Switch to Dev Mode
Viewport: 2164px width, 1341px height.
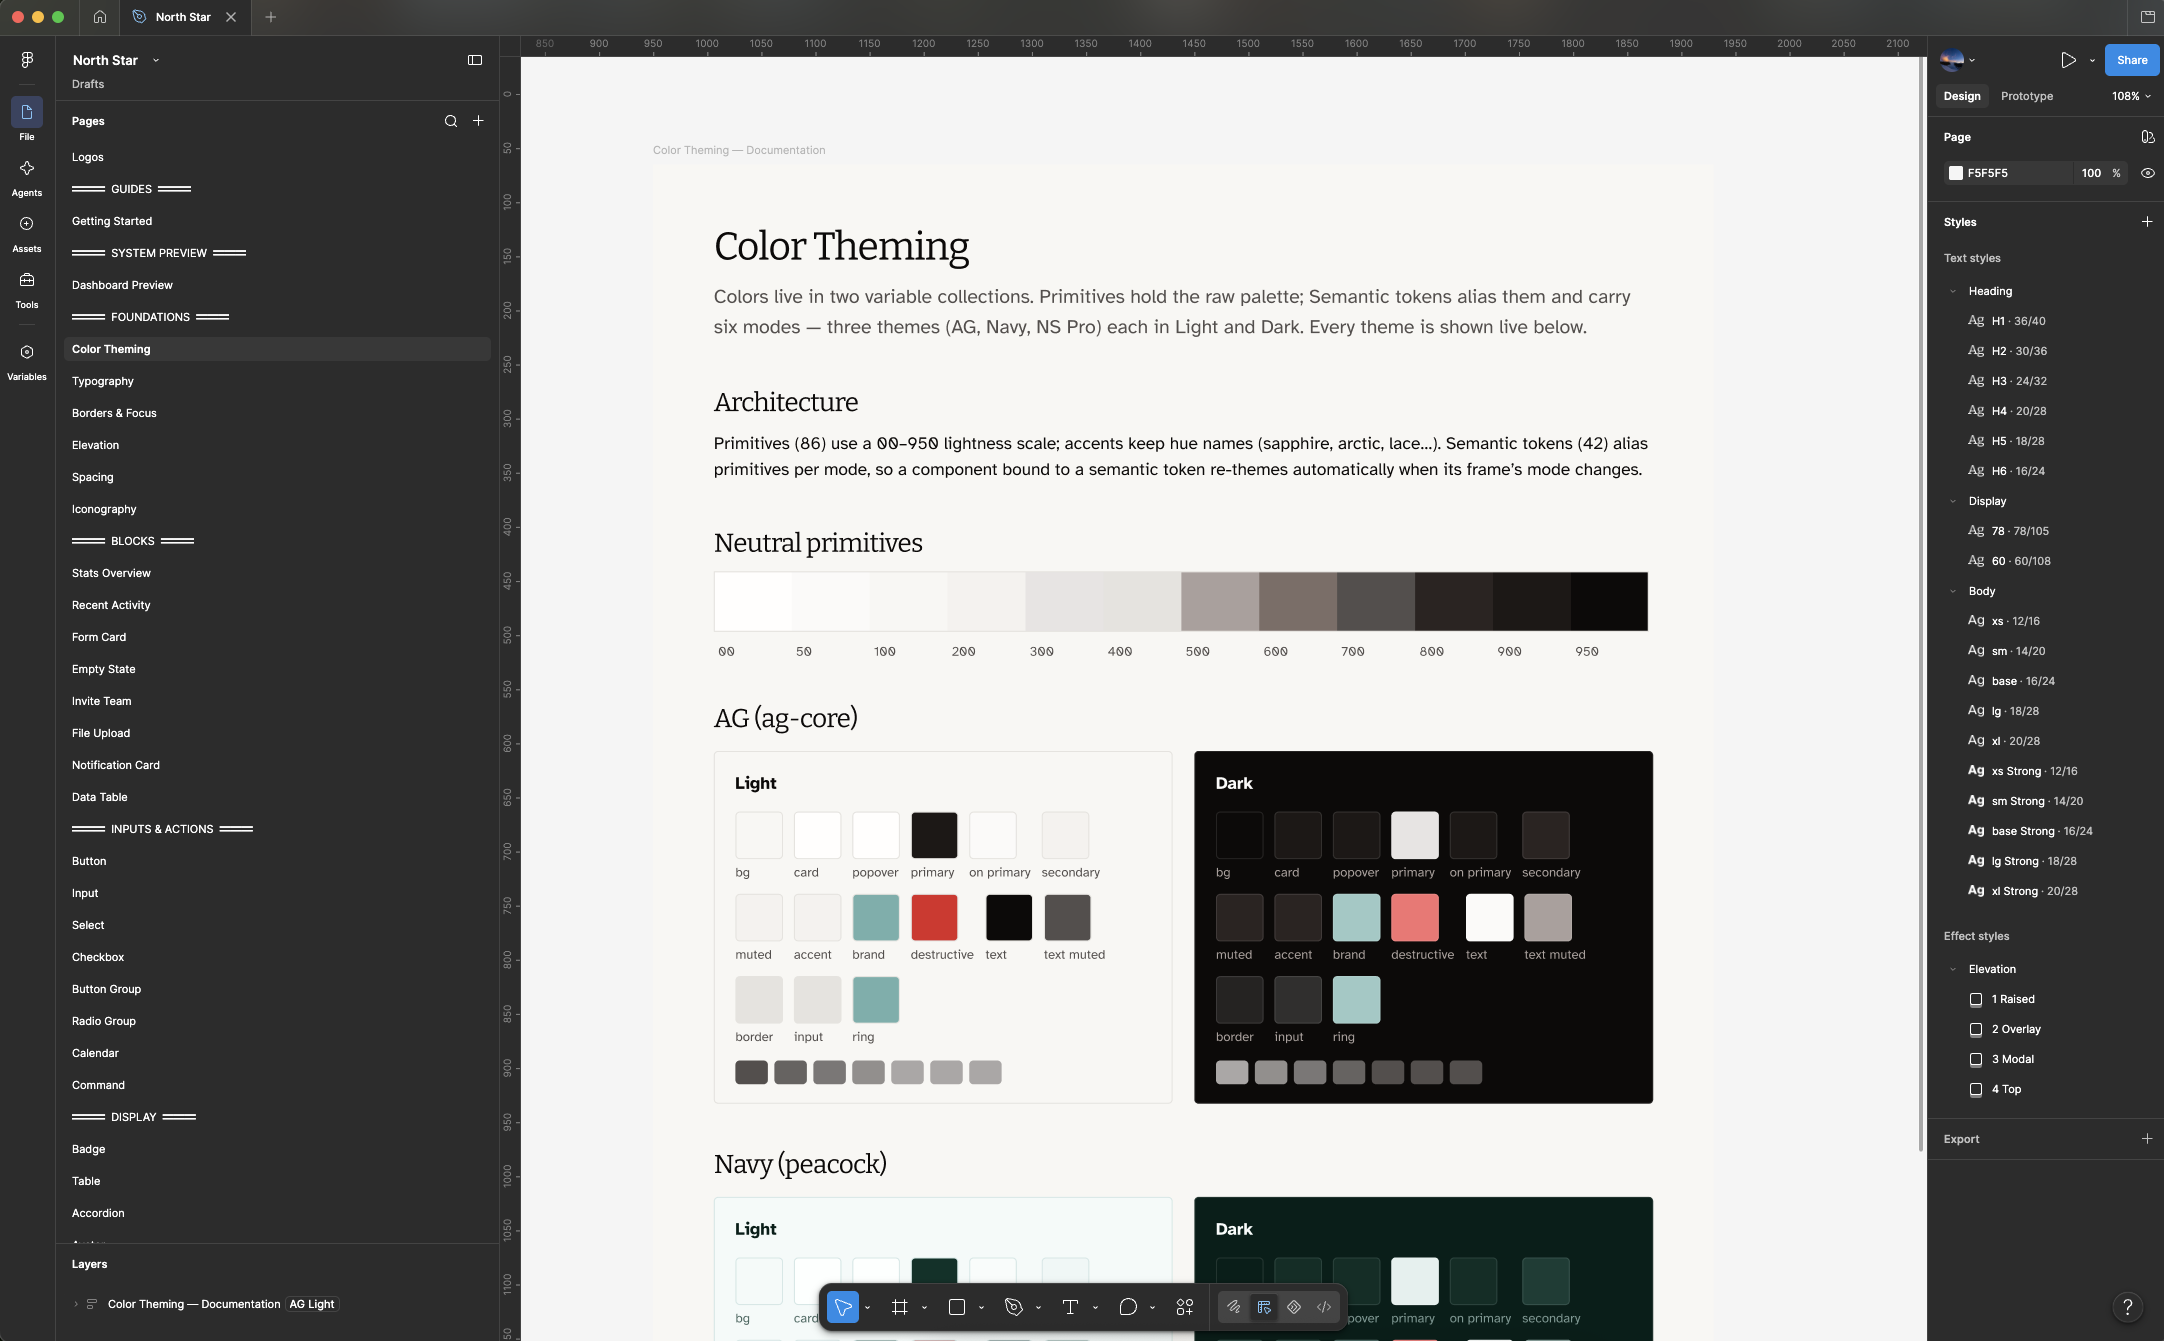point(1324,1307)
